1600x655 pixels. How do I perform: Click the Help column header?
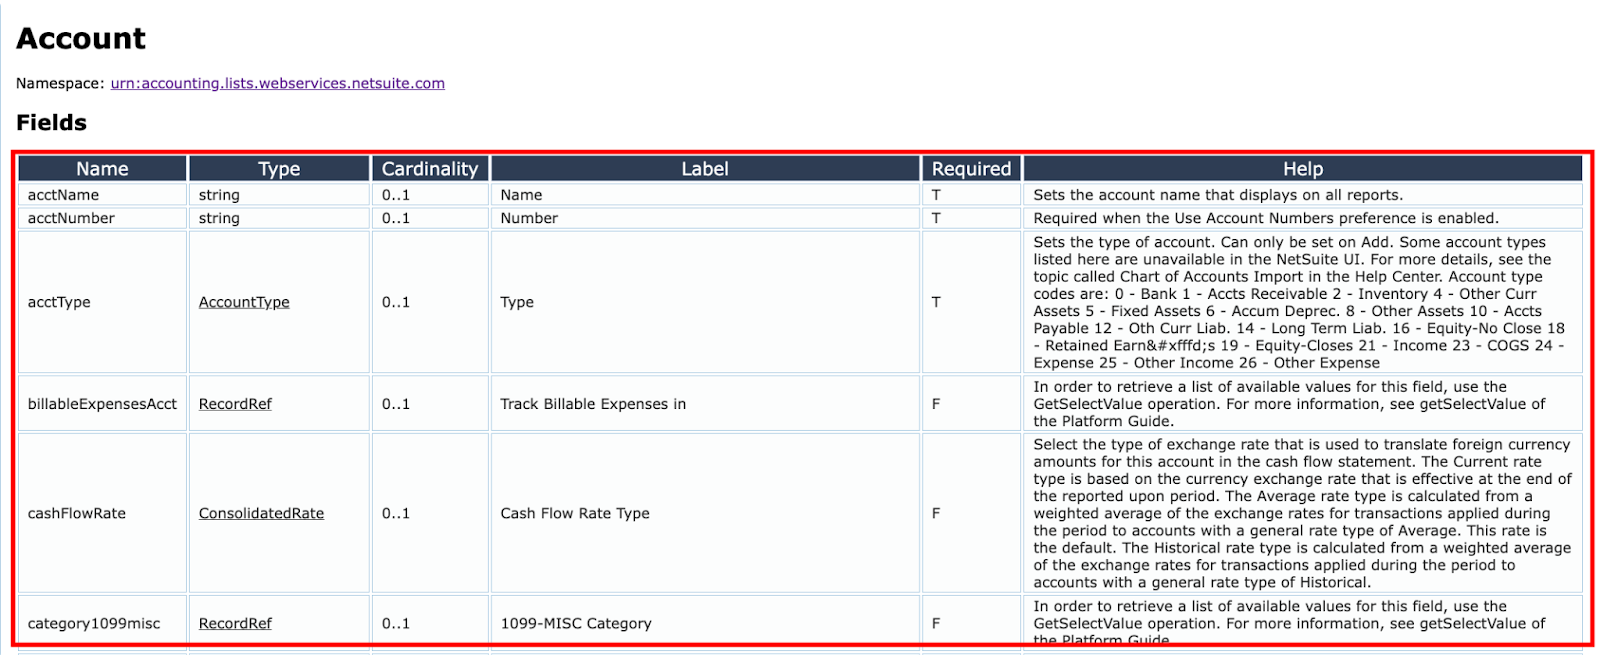pos(1303,169)
